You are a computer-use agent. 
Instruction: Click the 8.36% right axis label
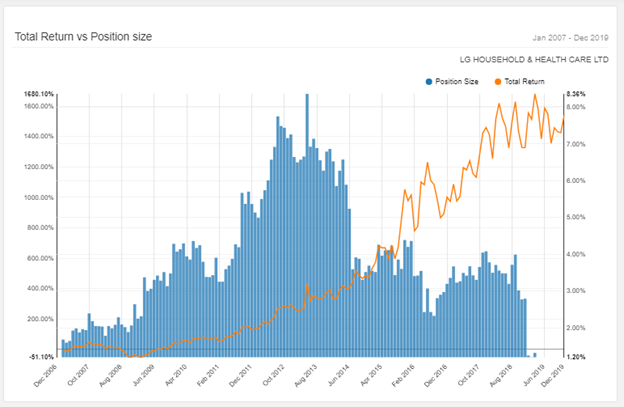point(576,94)
